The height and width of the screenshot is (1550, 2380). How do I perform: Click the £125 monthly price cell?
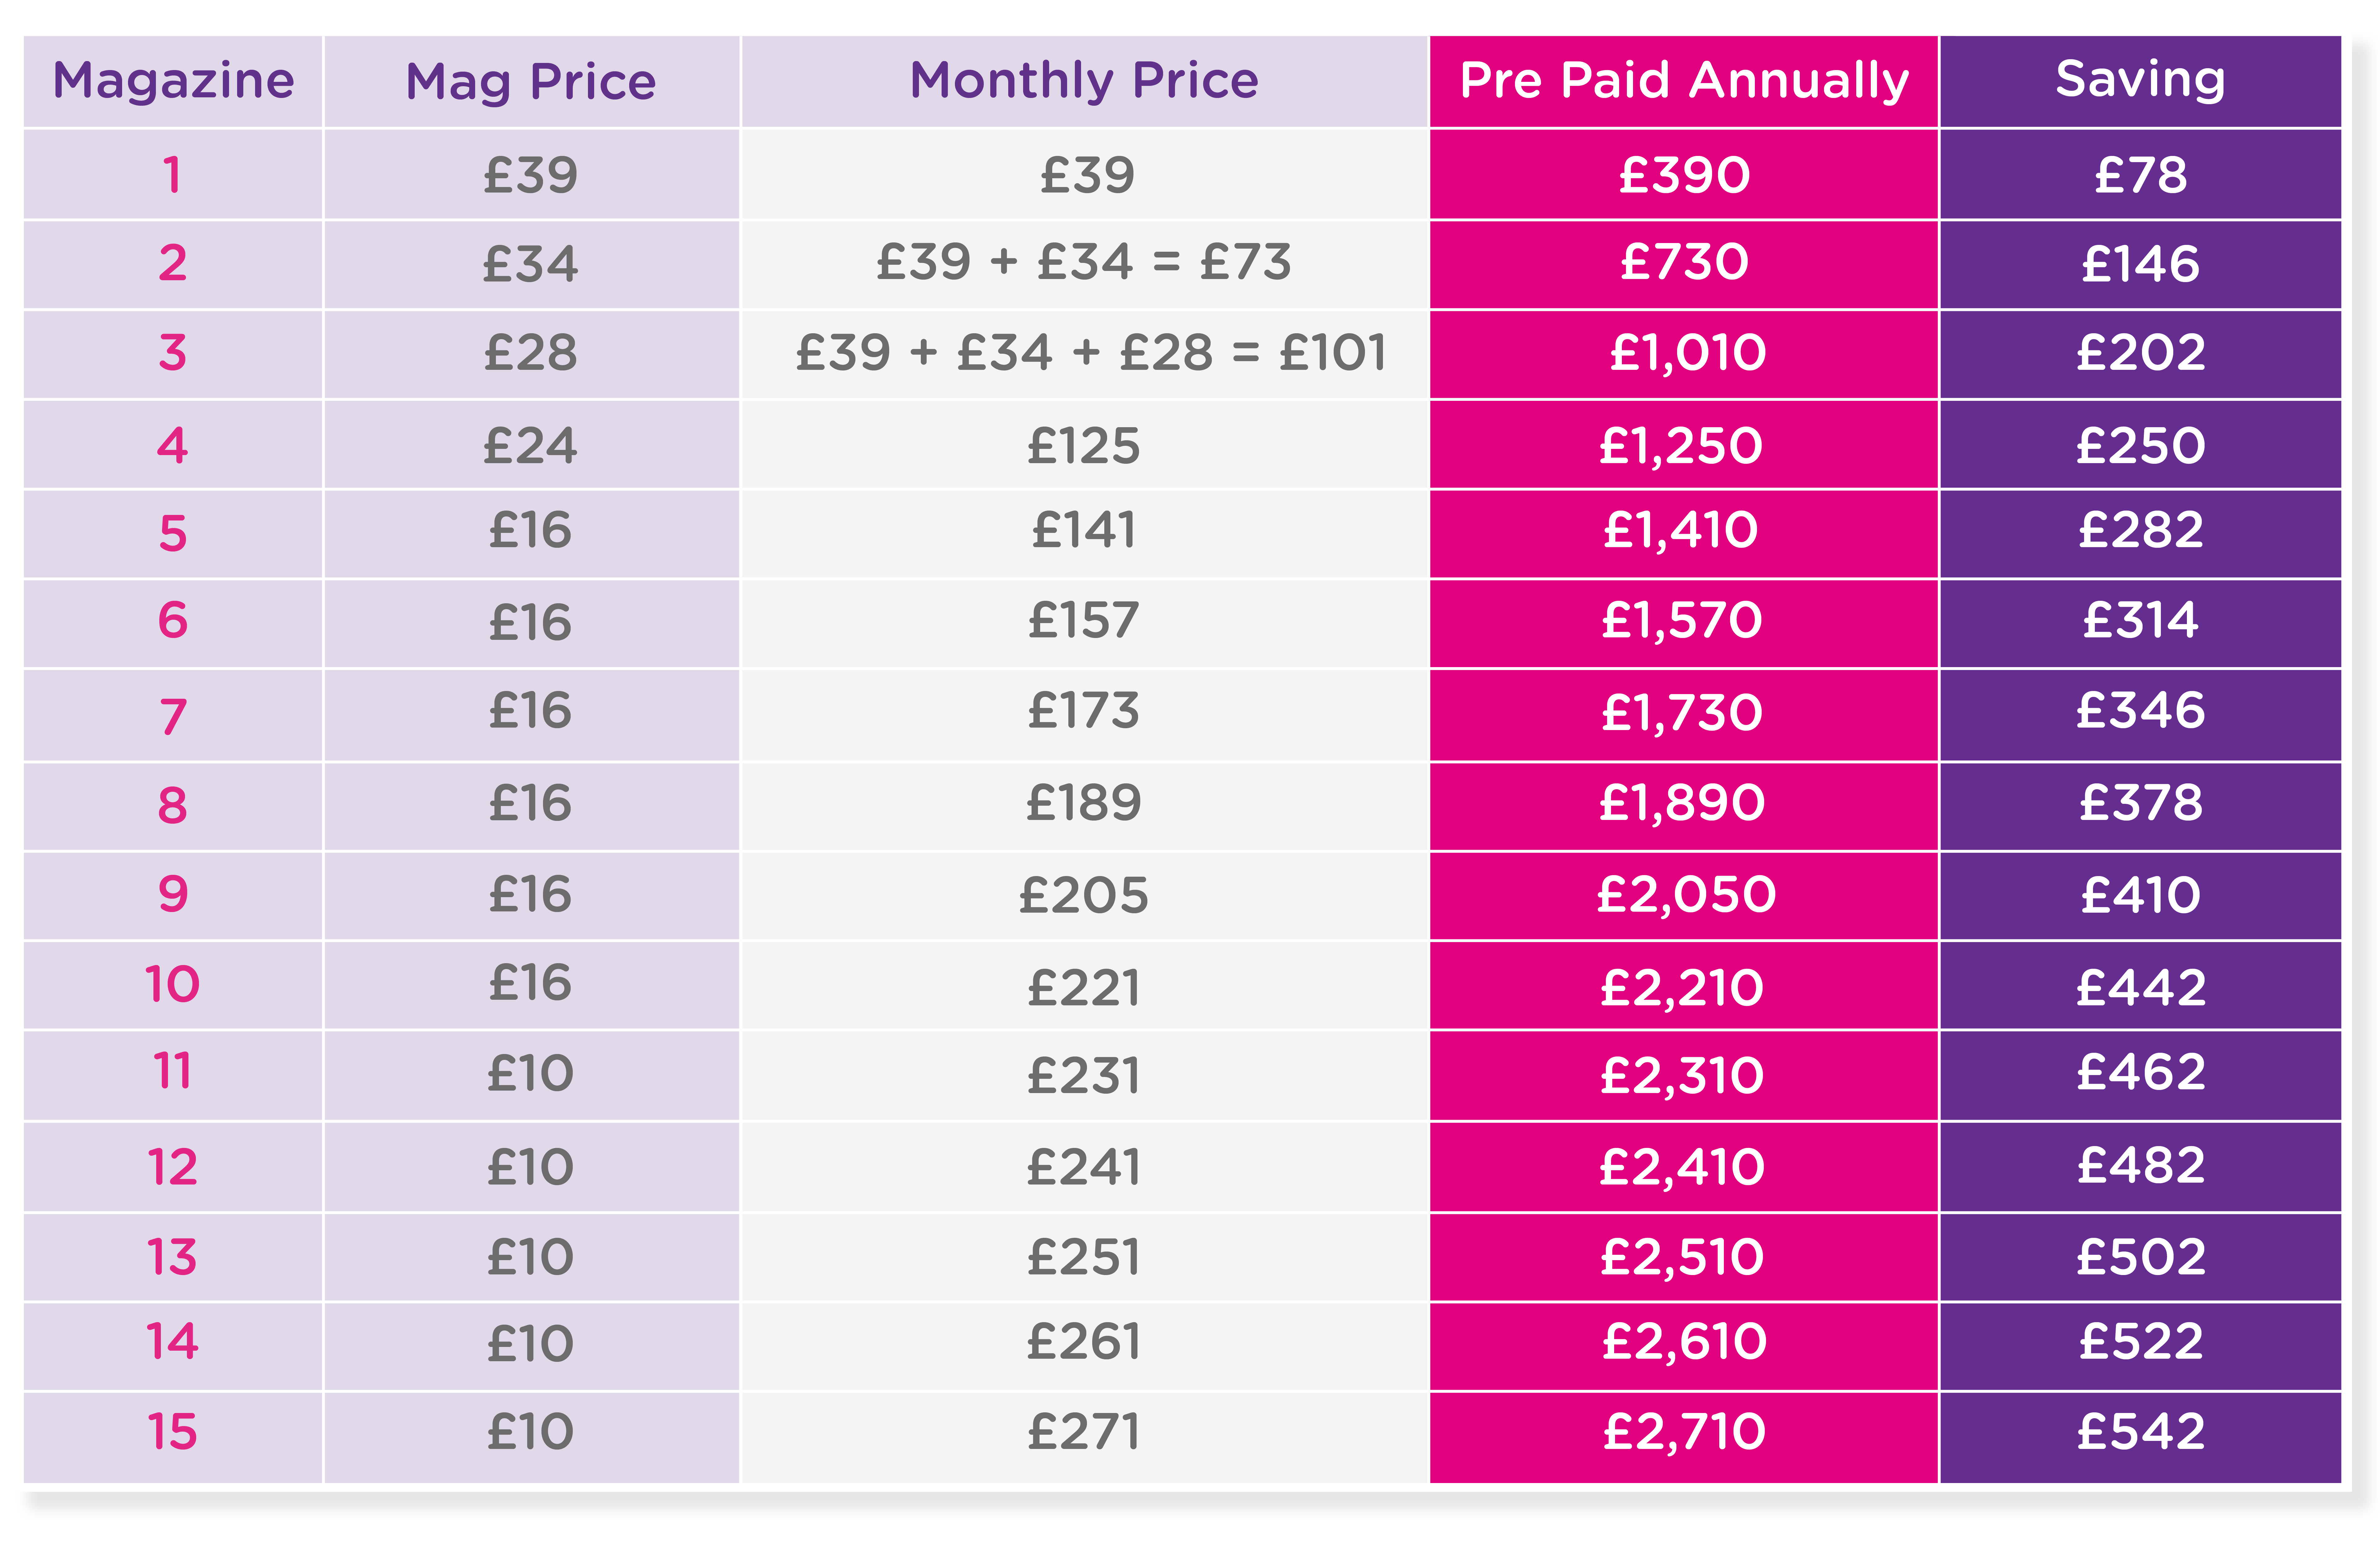1084,445
